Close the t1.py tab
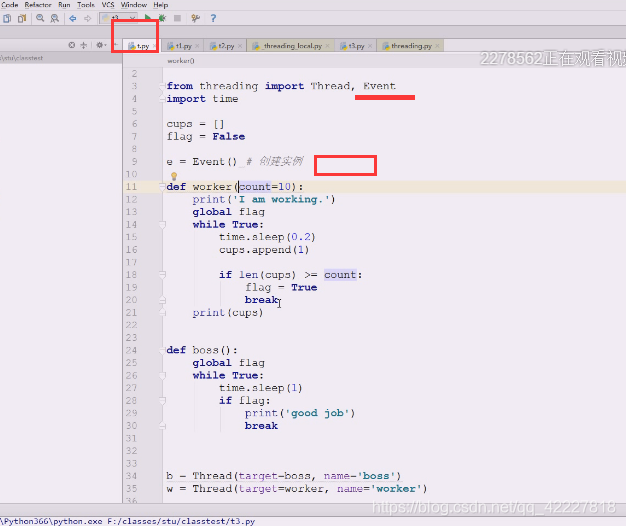The width and height of the screenshot is (626, 526). coord(197,46)
